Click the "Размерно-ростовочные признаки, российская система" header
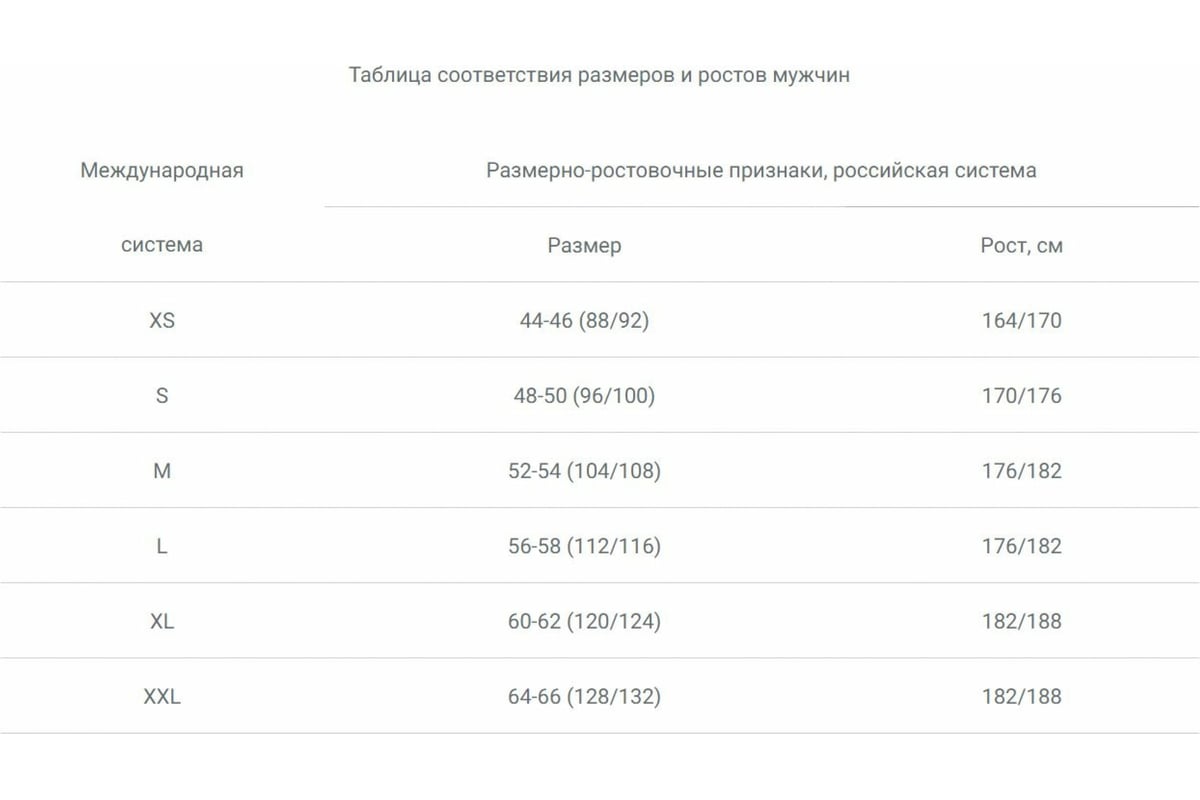The image size is (1200, 800). coord(761,170)
